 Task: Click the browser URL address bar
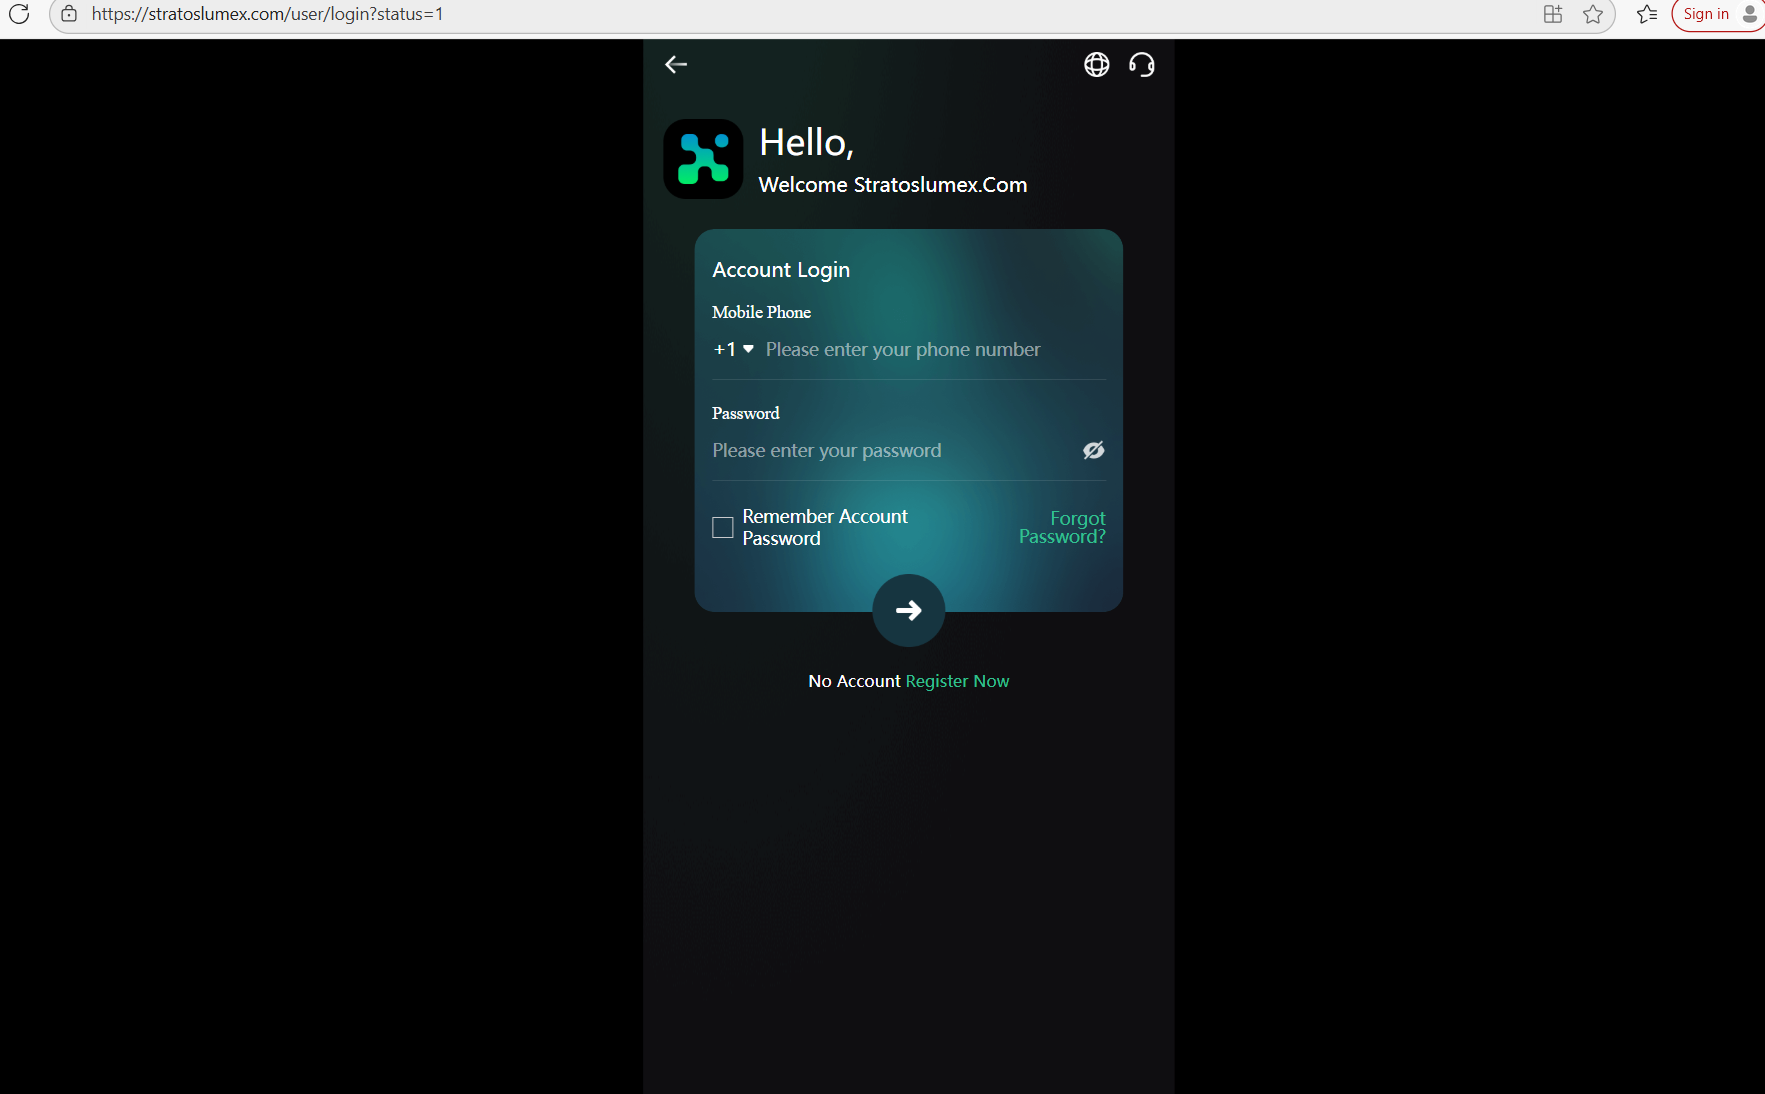tap(700, 14)
